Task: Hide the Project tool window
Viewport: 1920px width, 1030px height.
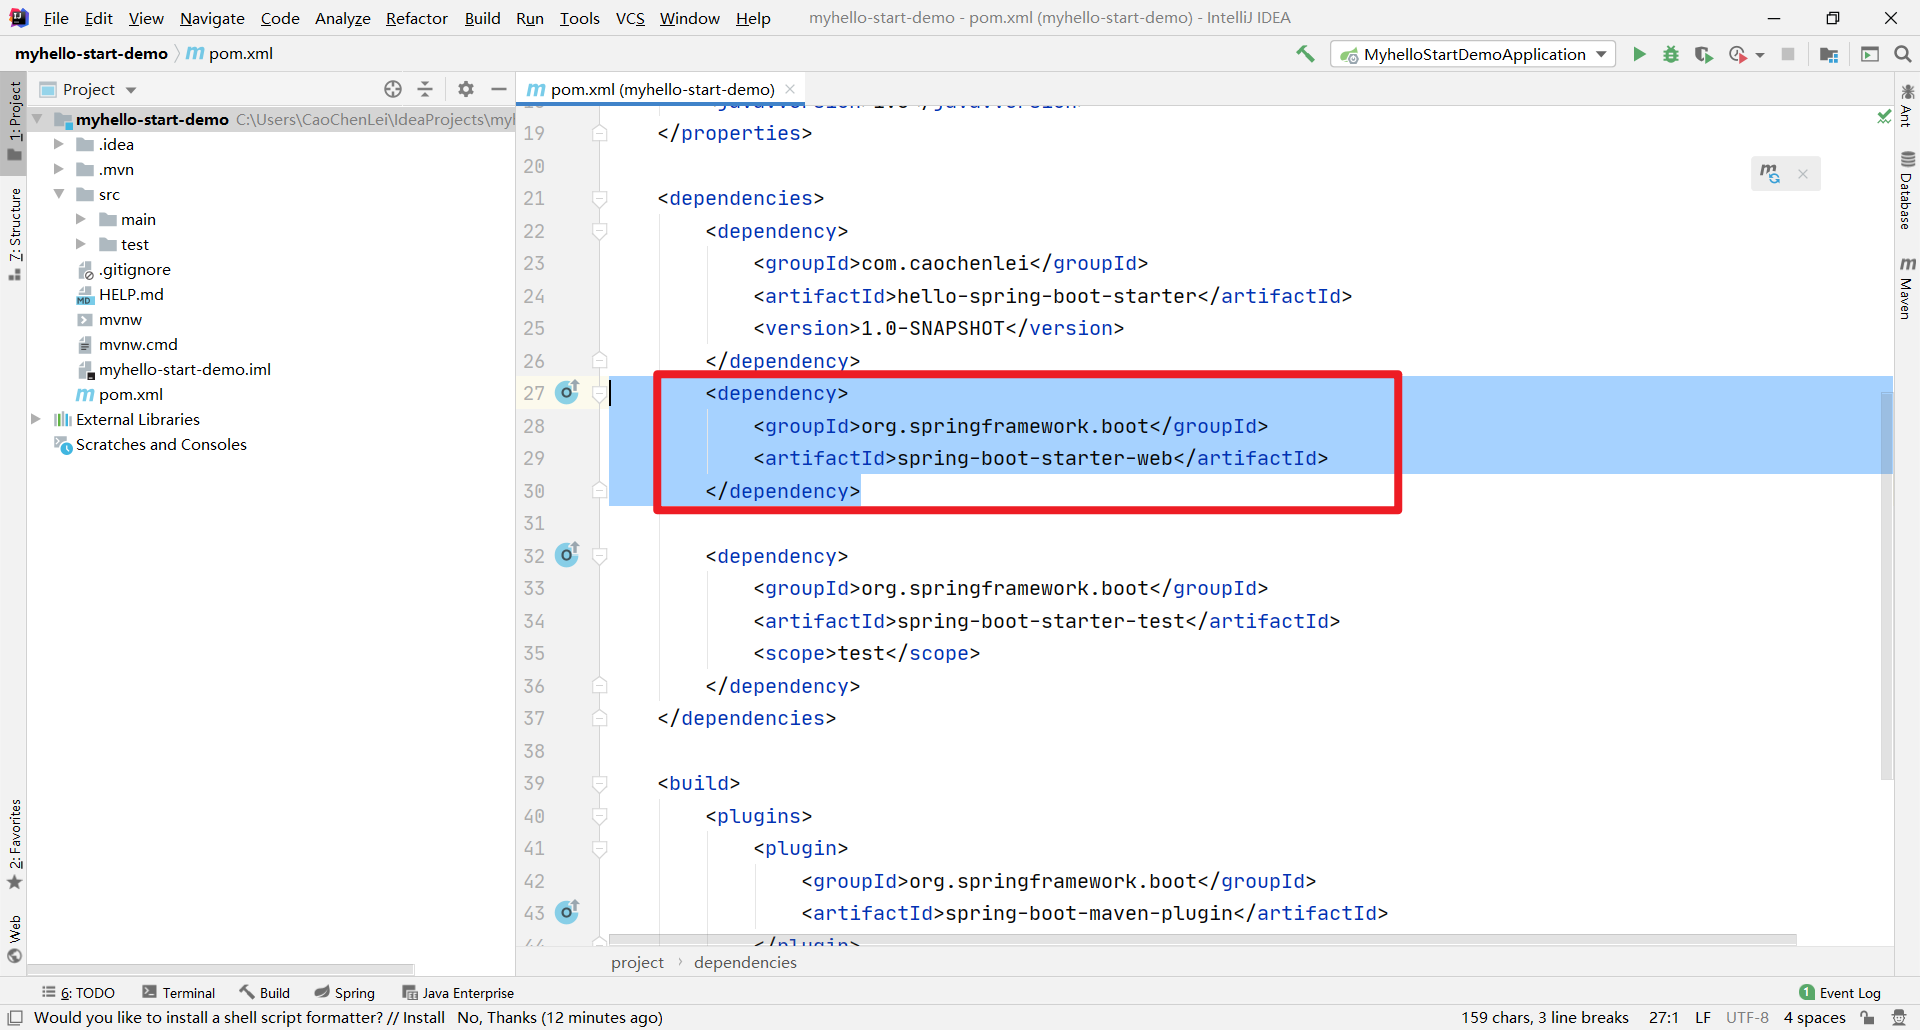Action: pyautogui.click(x=498, y=89)
